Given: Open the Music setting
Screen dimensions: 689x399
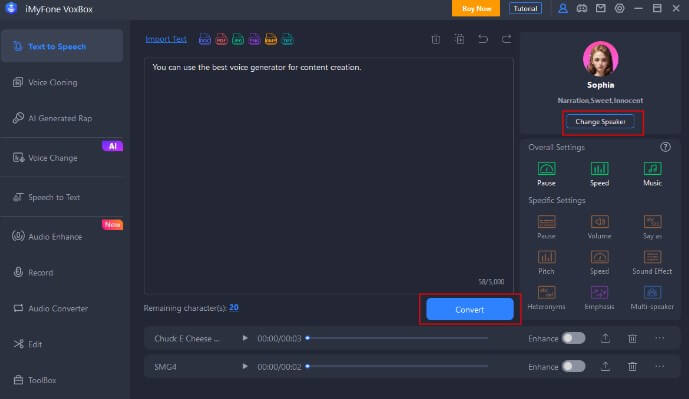Looking at the screenshot, I should [653, 174].
